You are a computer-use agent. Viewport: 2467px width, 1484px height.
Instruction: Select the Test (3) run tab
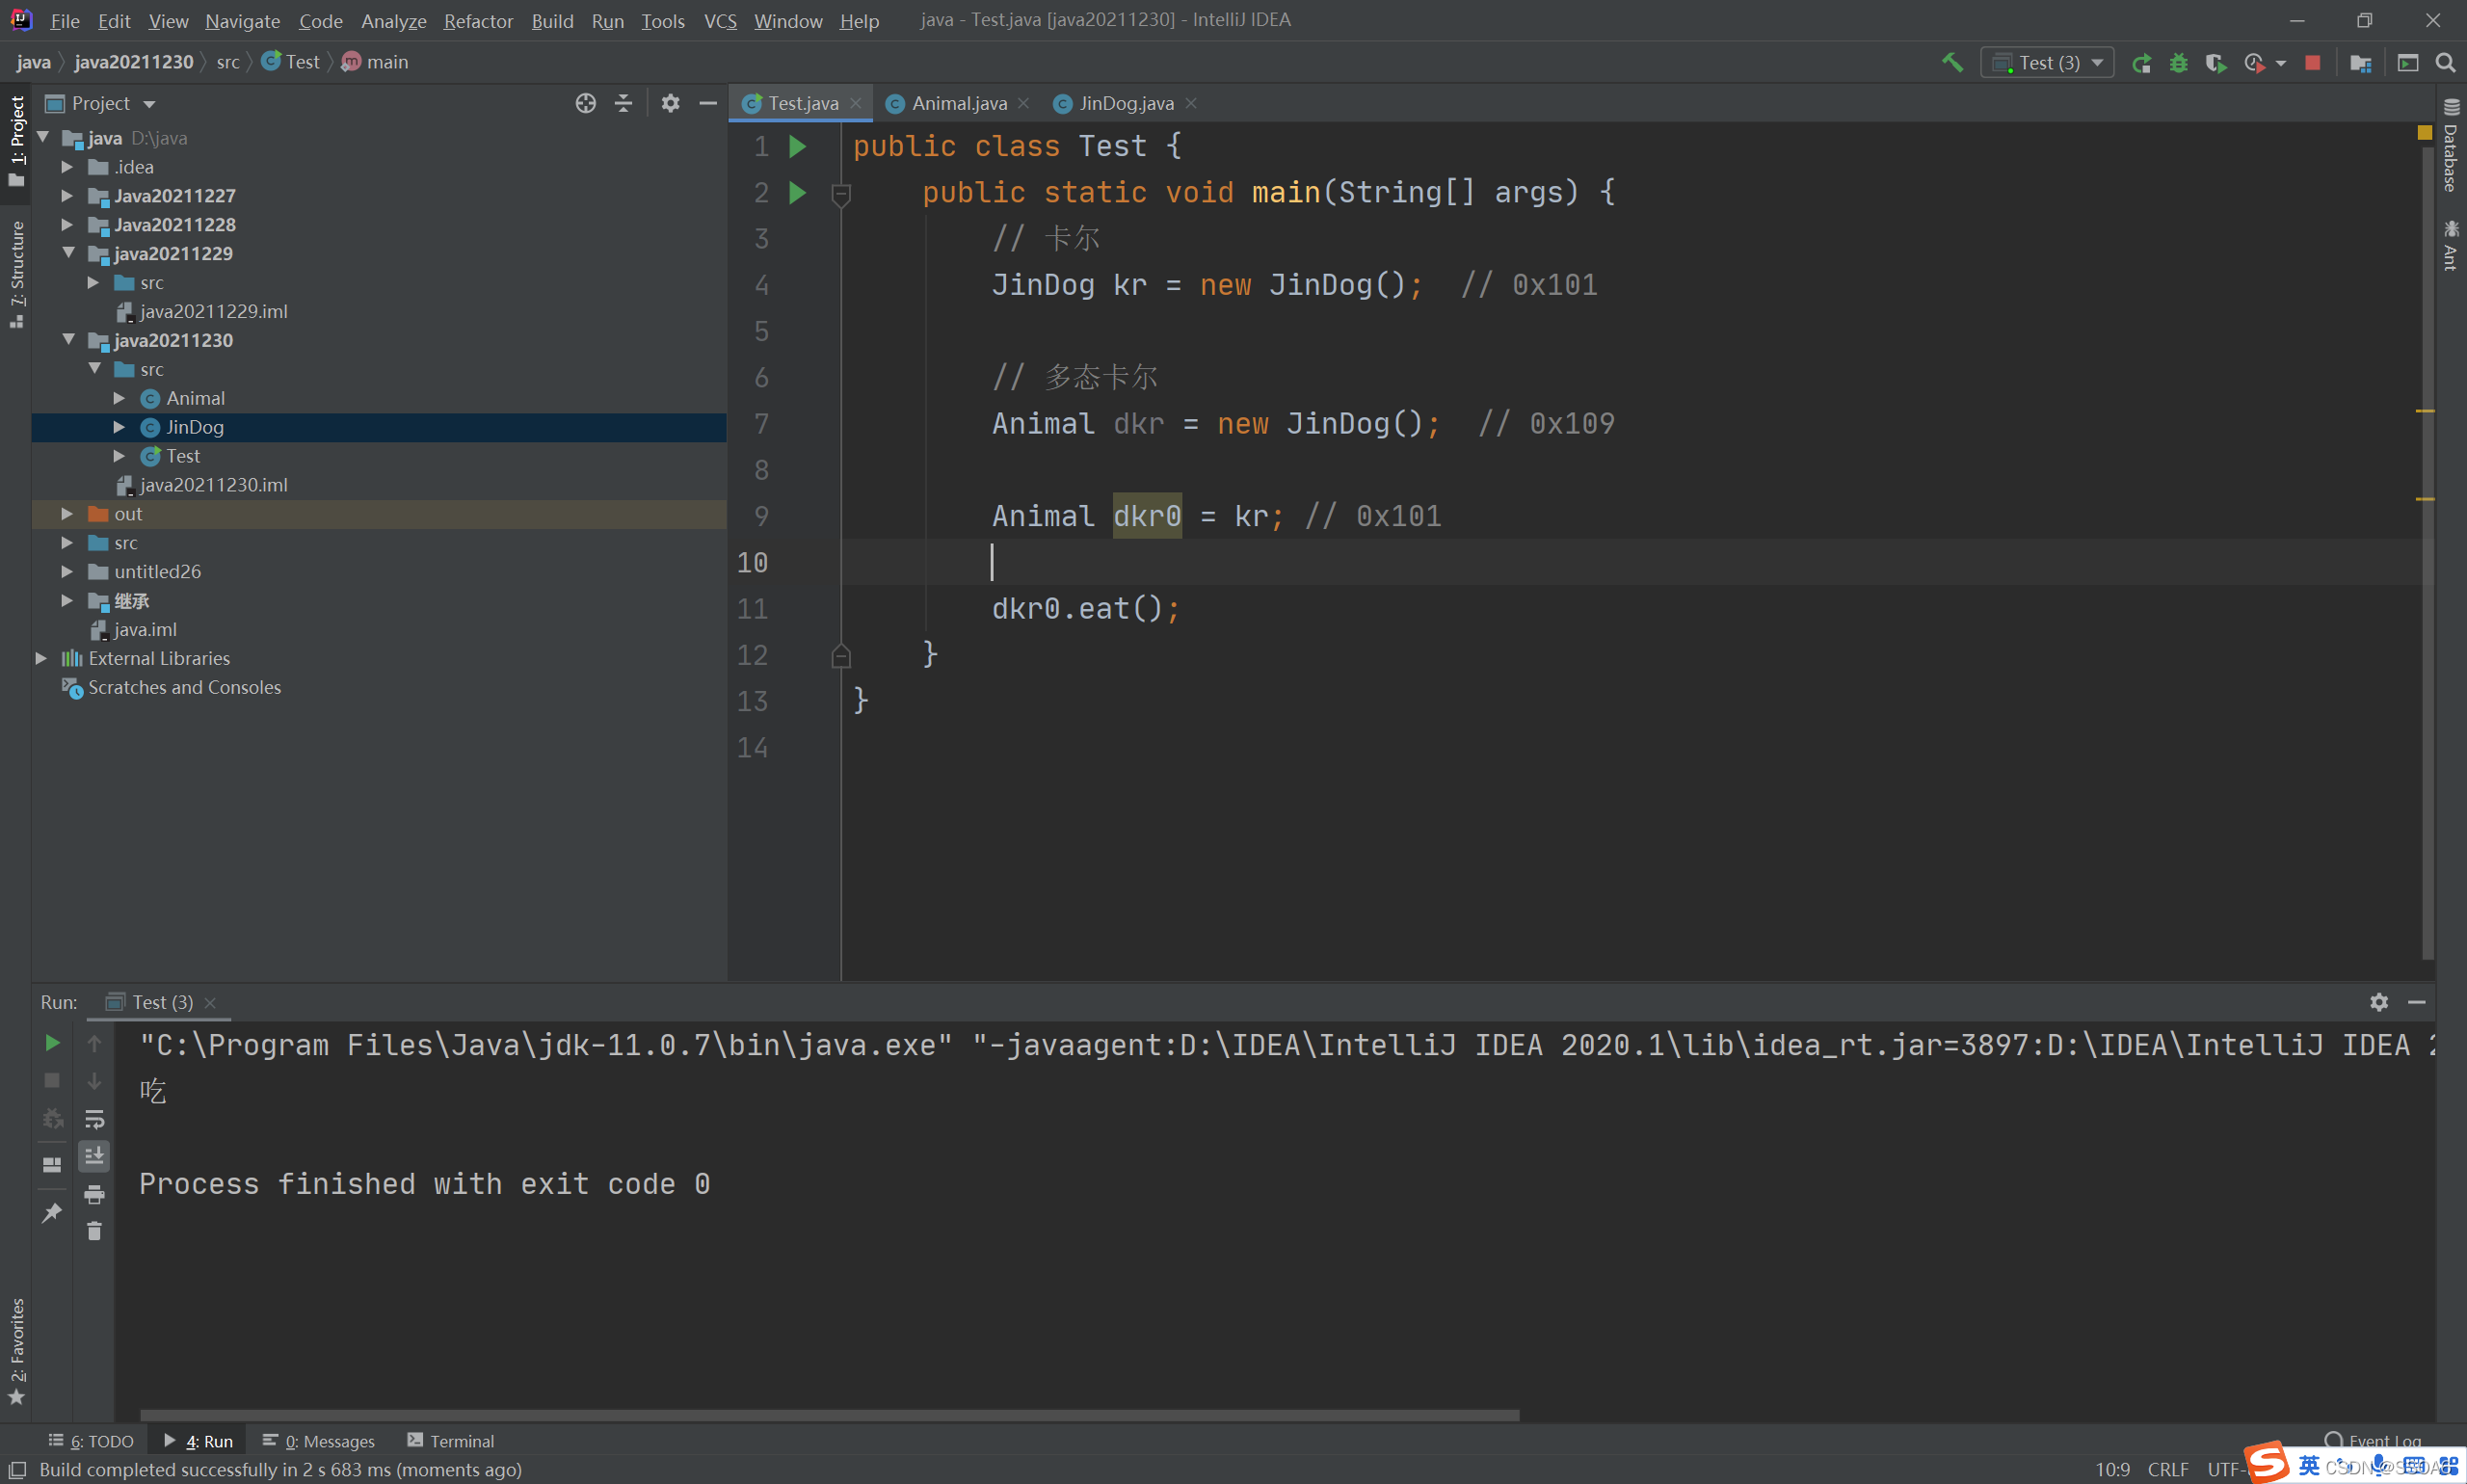coord(161,1003)
